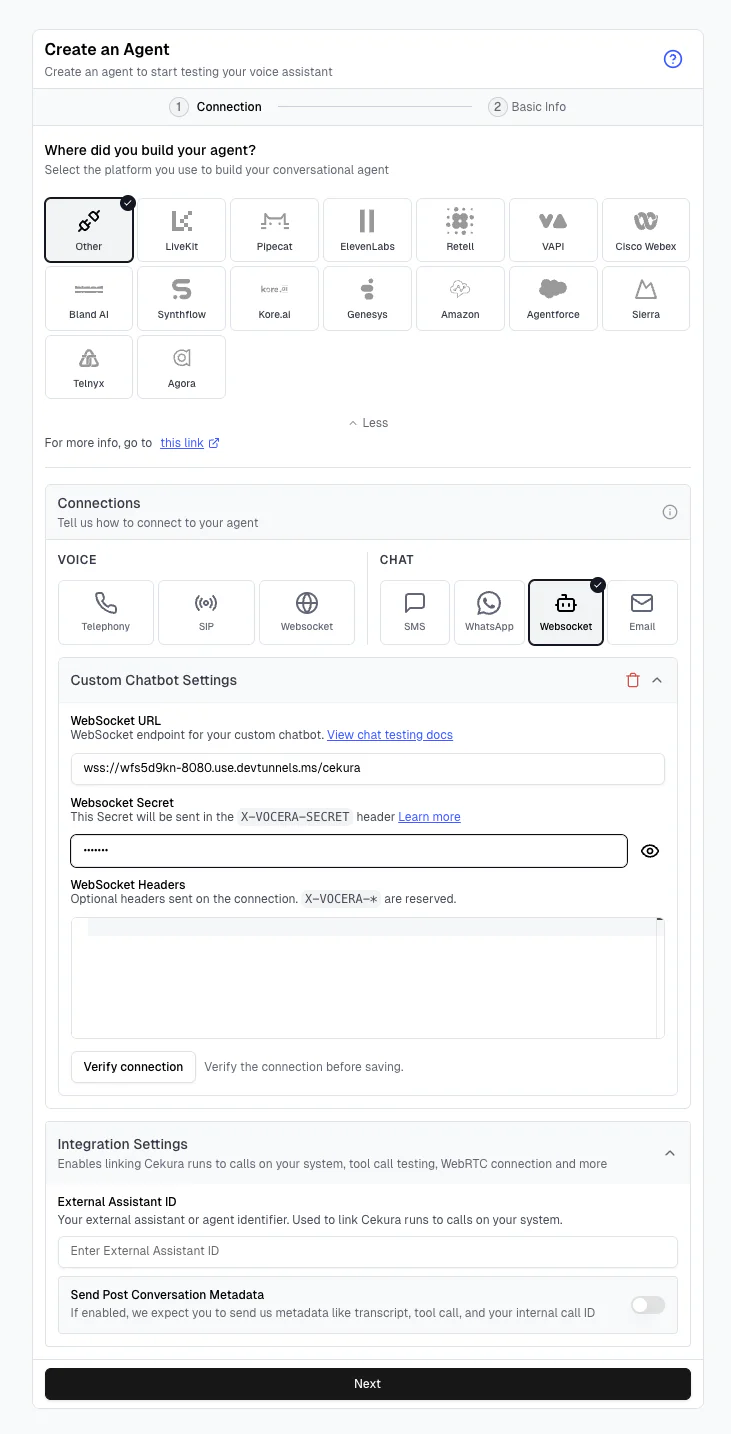This screenshot has height=1434, width=731.
Task: Focus the Websocket Secret password field
Action: [349, 851]
